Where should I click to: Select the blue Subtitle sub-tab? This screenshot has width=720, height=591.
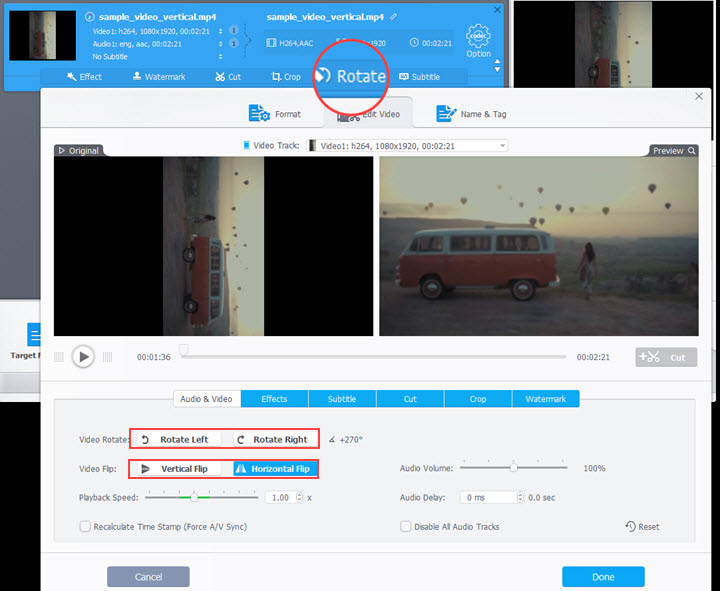pos(342,399)
